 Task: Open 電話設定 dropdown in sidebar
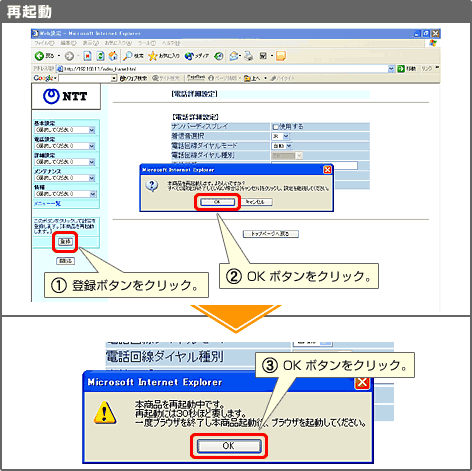[65, 146]
